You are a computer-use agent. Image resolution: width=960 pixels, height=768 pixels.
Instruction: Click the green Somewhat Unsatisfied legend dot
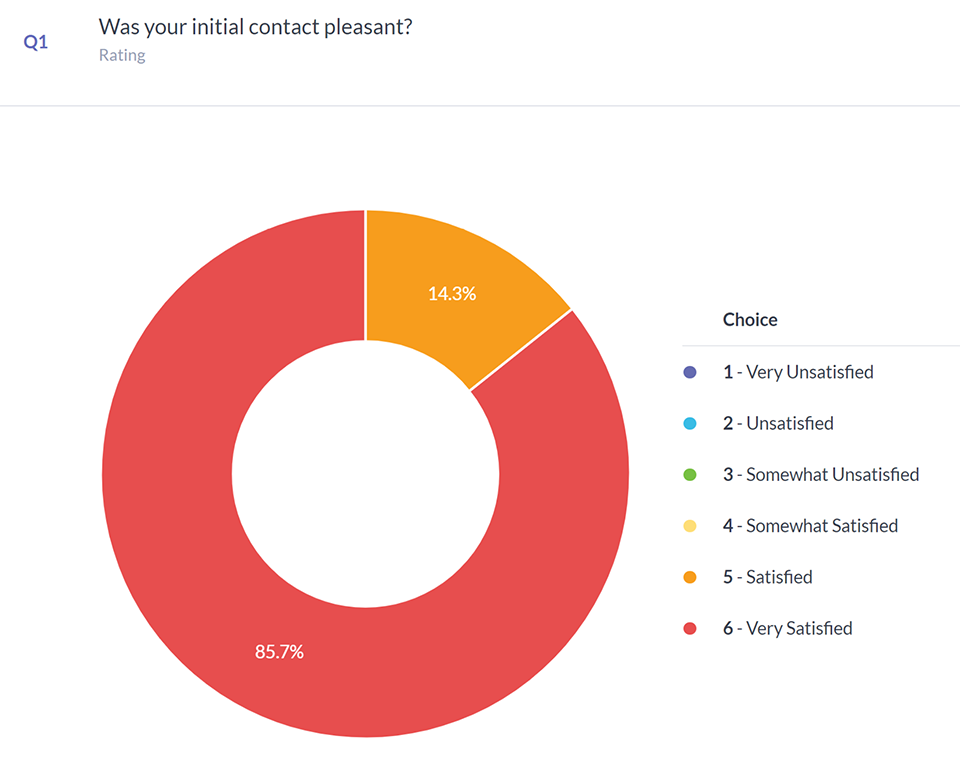tap(689, 475)
